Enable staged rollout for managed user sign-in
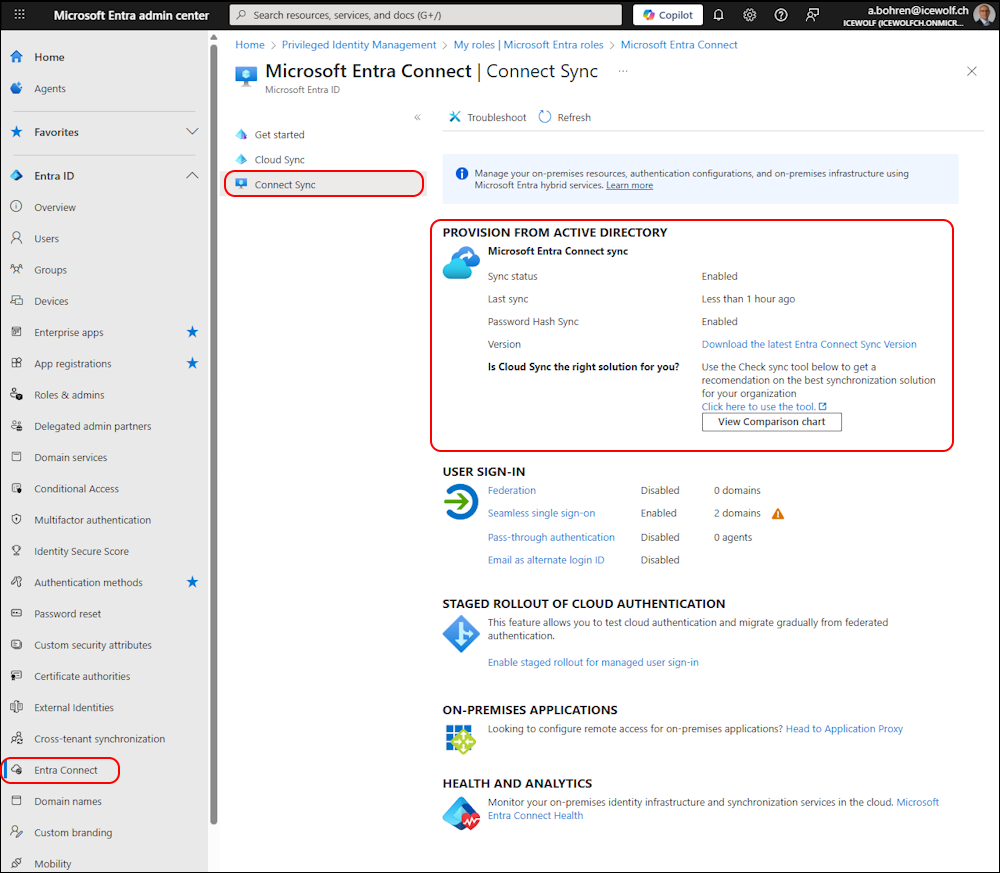Screen dimensions: 1000x873 click(593, 663)
